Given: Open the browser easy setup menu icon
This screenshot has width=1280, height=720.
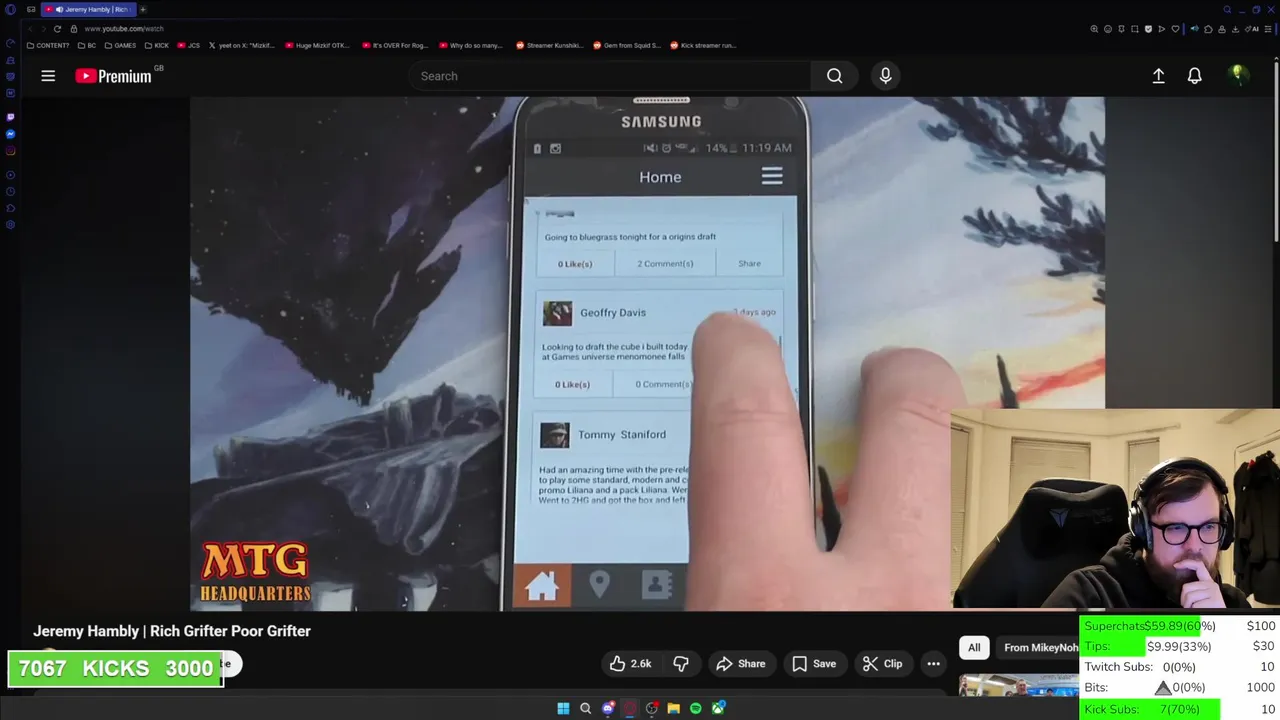Looking at the screenshot, I should 1268,29.
